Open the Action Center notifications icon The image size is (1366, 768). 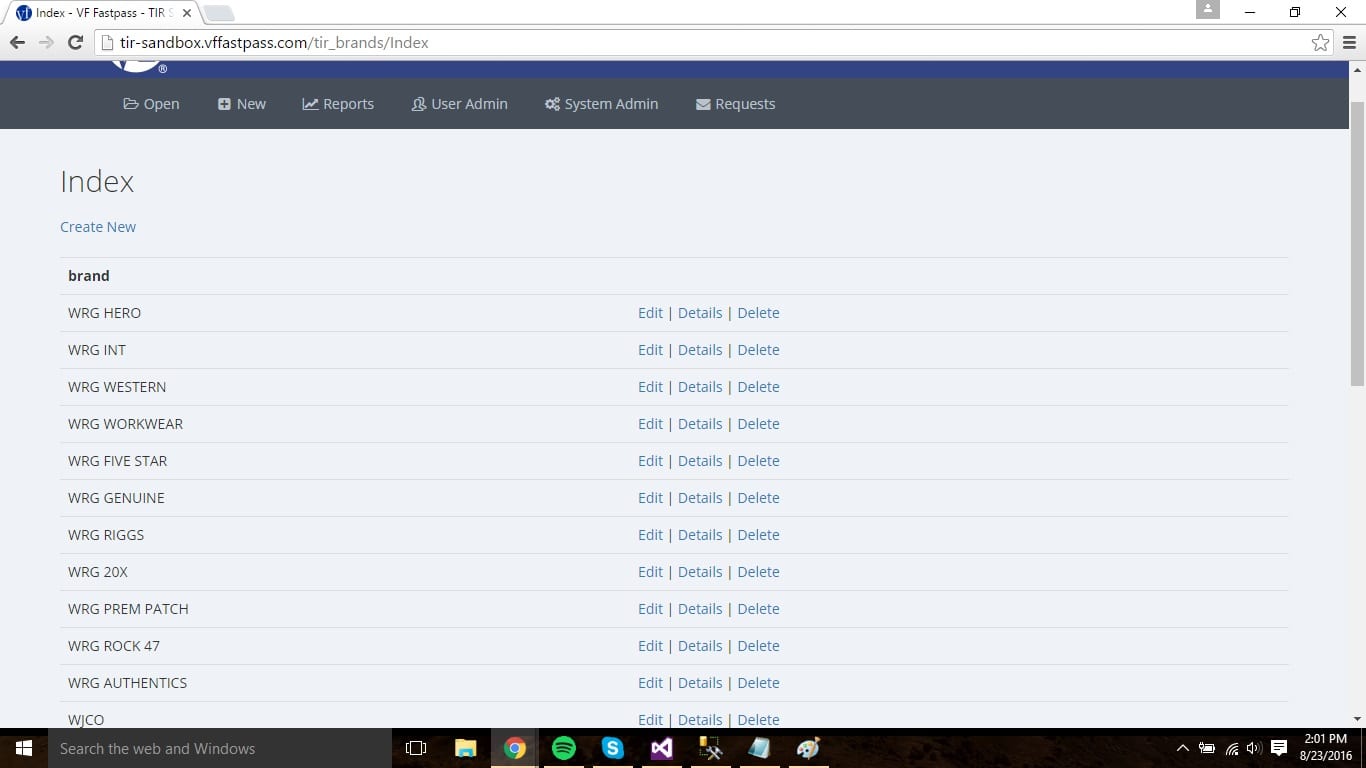coord(1279,748)
